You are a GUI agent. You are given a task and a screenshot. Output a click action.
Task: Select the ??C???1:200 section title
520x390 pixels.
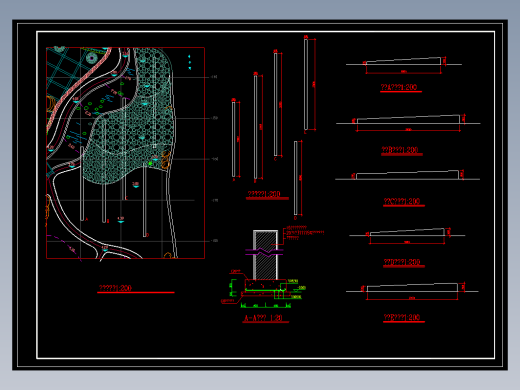402,201
